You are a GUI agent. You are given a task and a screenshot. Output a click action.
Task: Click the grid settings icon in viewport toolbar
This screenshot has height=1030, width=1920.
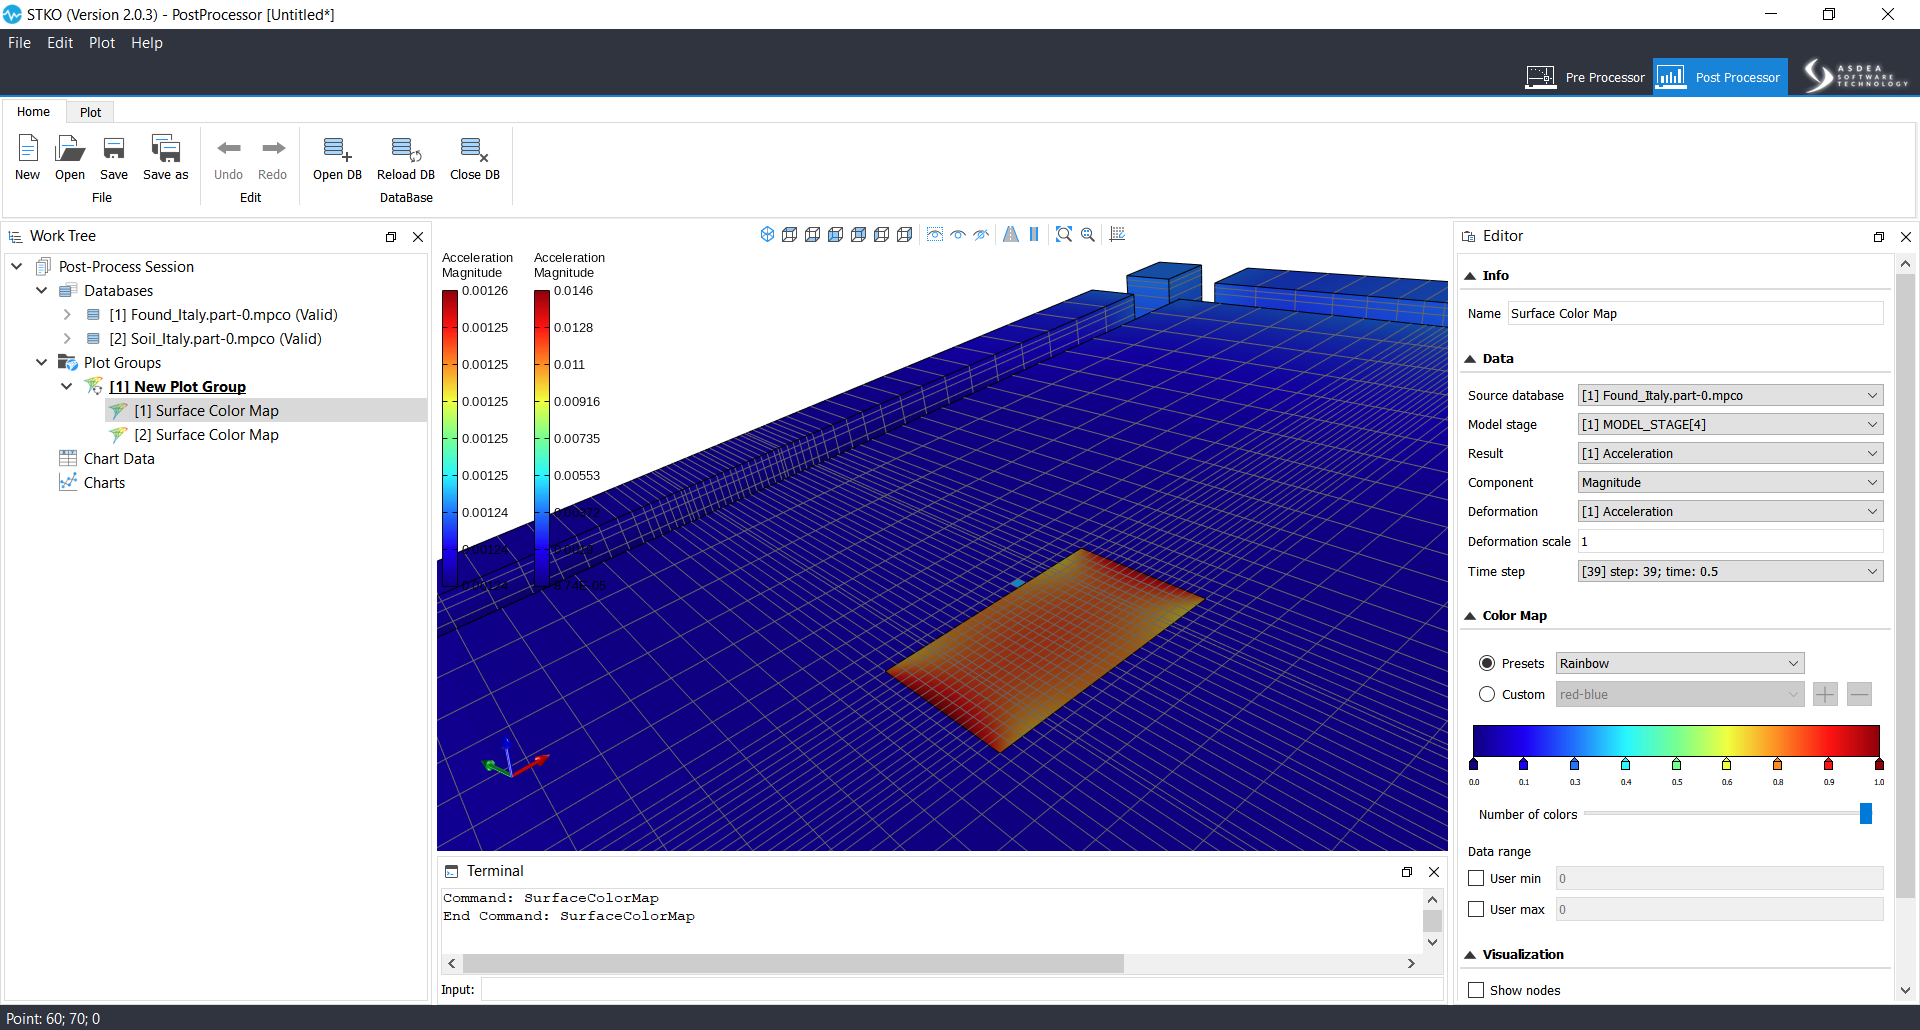1118,234
